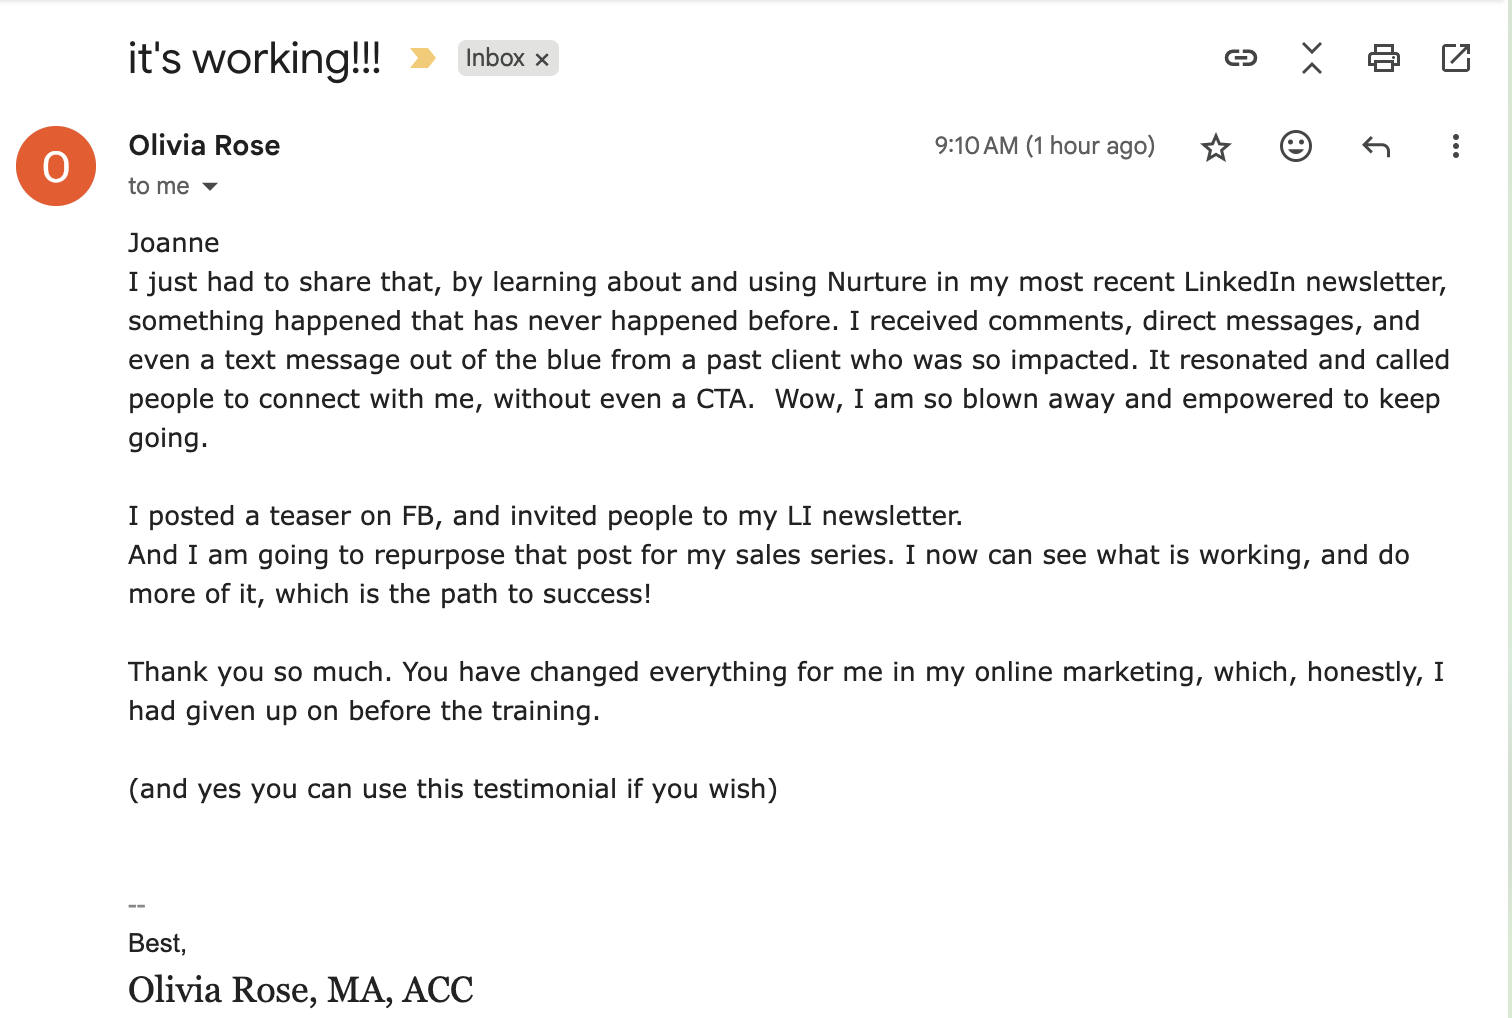Click the "Joanne" greeting line

click(174, 243)
